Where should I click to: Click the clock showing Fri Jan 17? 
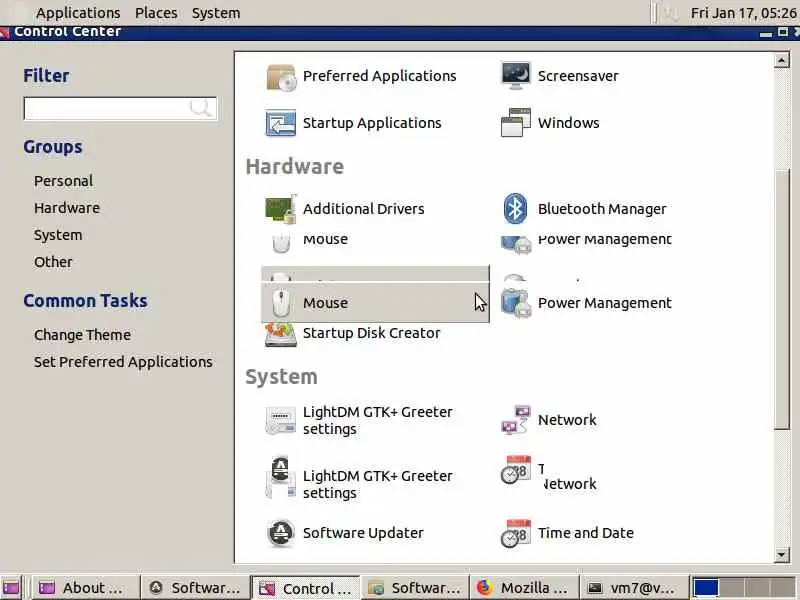pos(743,13)
